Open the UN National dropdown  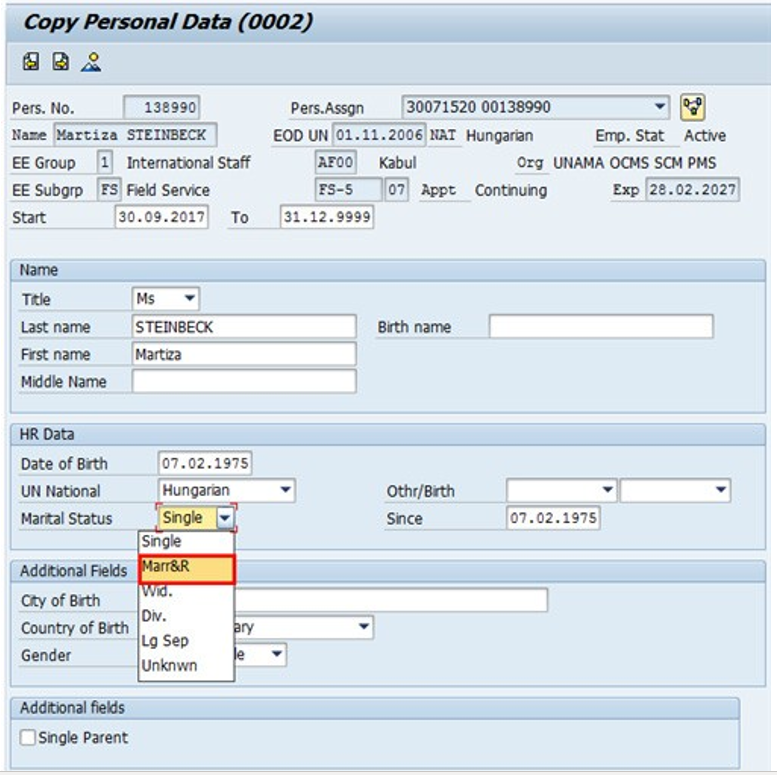coord(285,490)
